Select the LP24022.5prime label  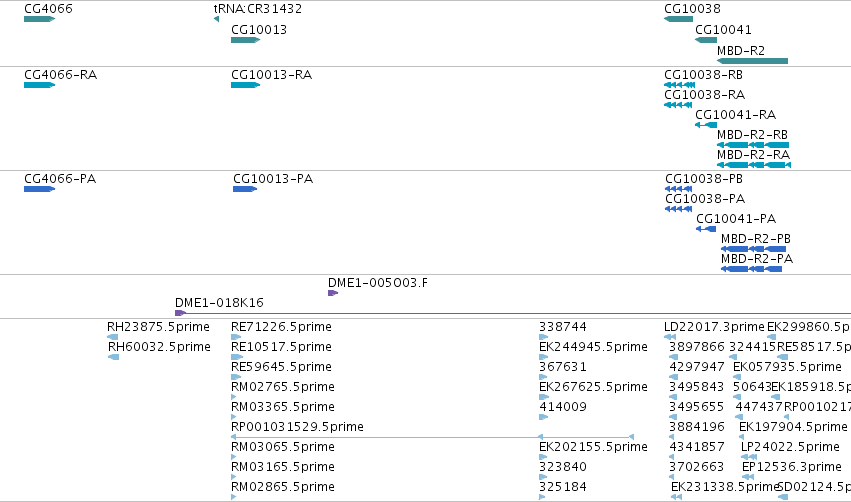click(790, 448)
